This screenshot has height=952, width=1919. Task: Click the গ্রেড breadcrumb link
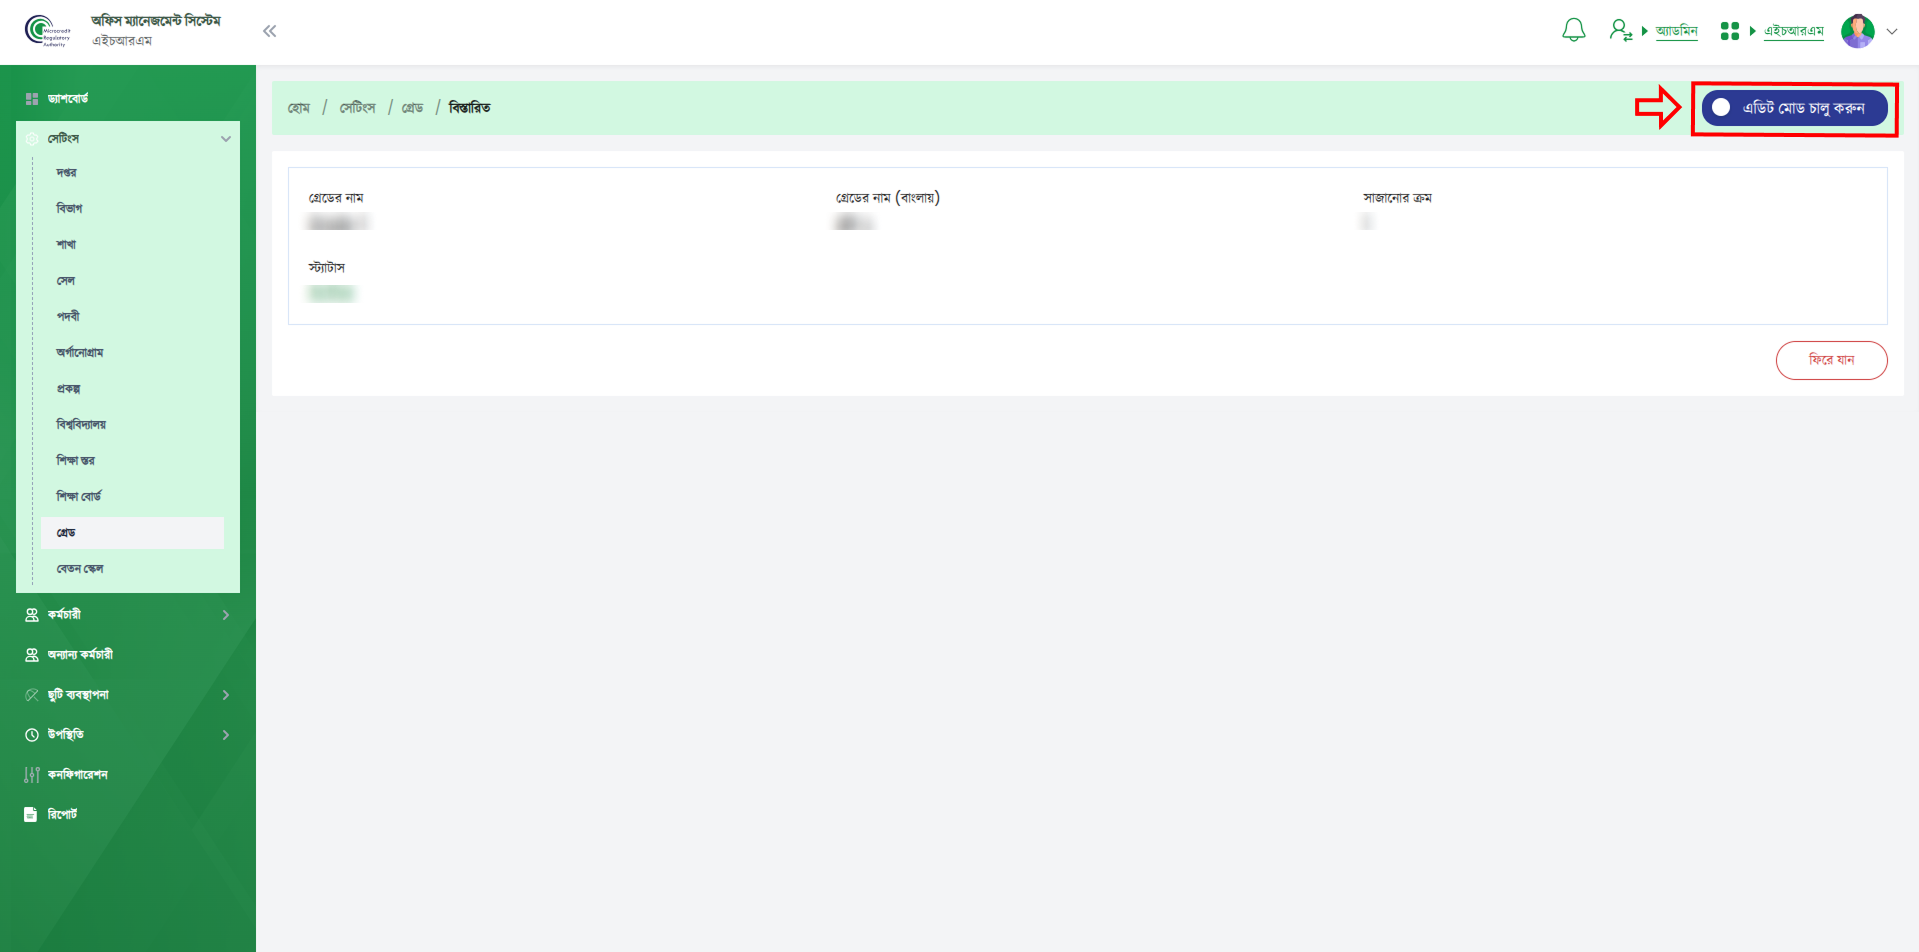coord(412,108)
